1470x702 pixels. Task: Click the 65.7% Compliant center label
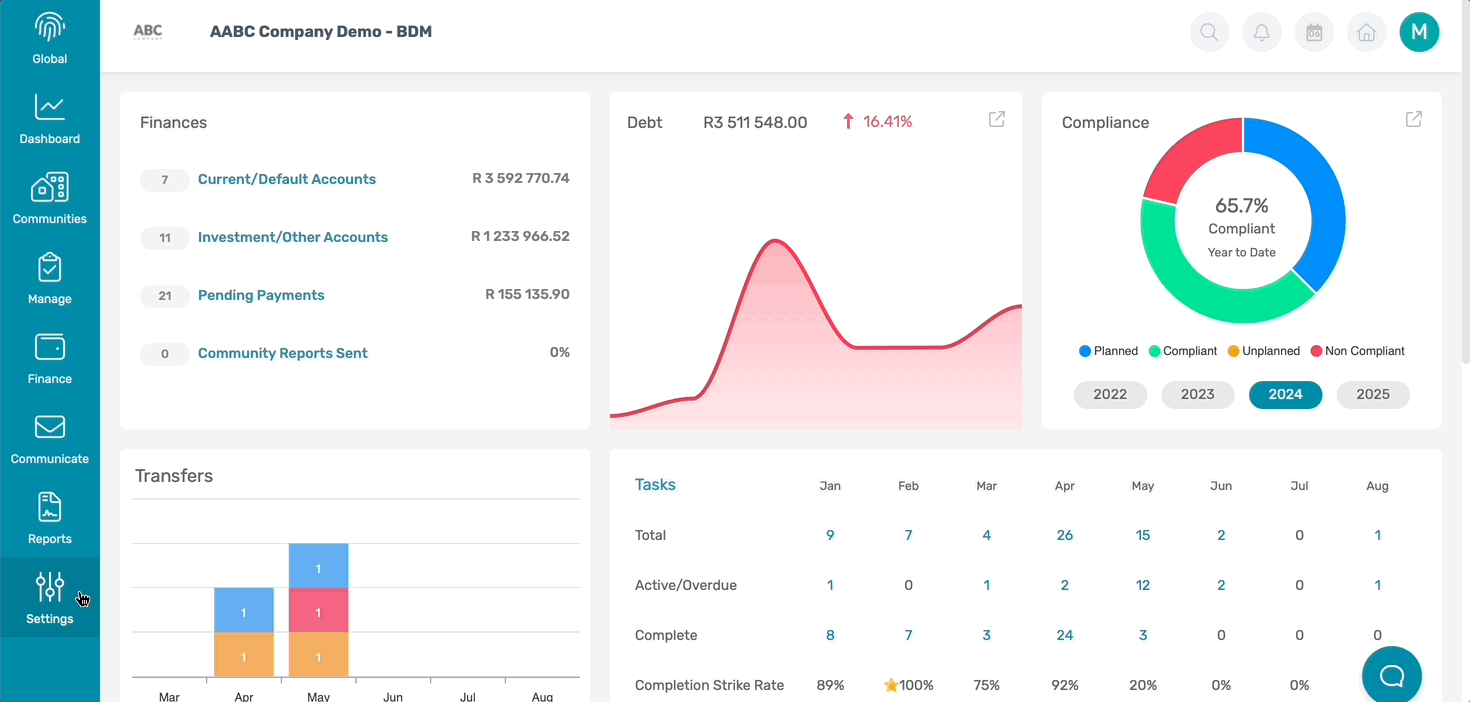click(x=1242, y=215)
